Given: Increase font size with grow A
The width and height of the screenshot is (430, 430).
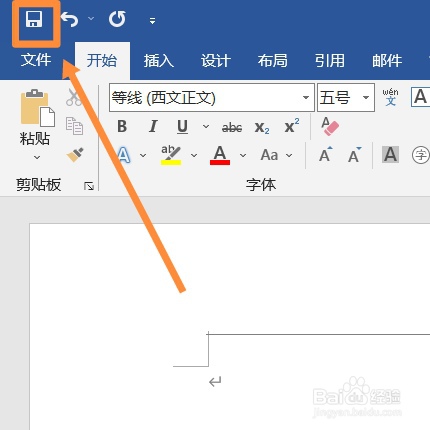Looking at the screenshot, I should (326, 155).
